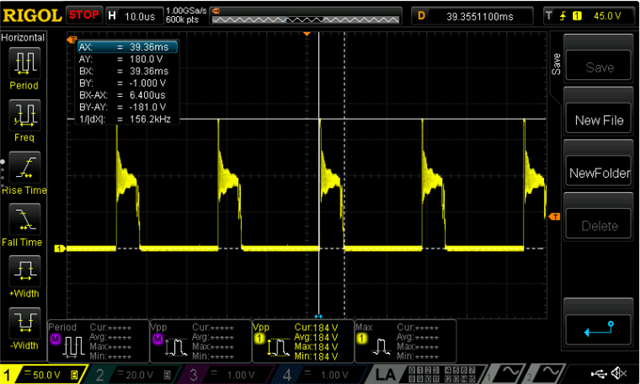Open the Horizontal menu header
Screen dimensions: 640x384
click(23, 38)
